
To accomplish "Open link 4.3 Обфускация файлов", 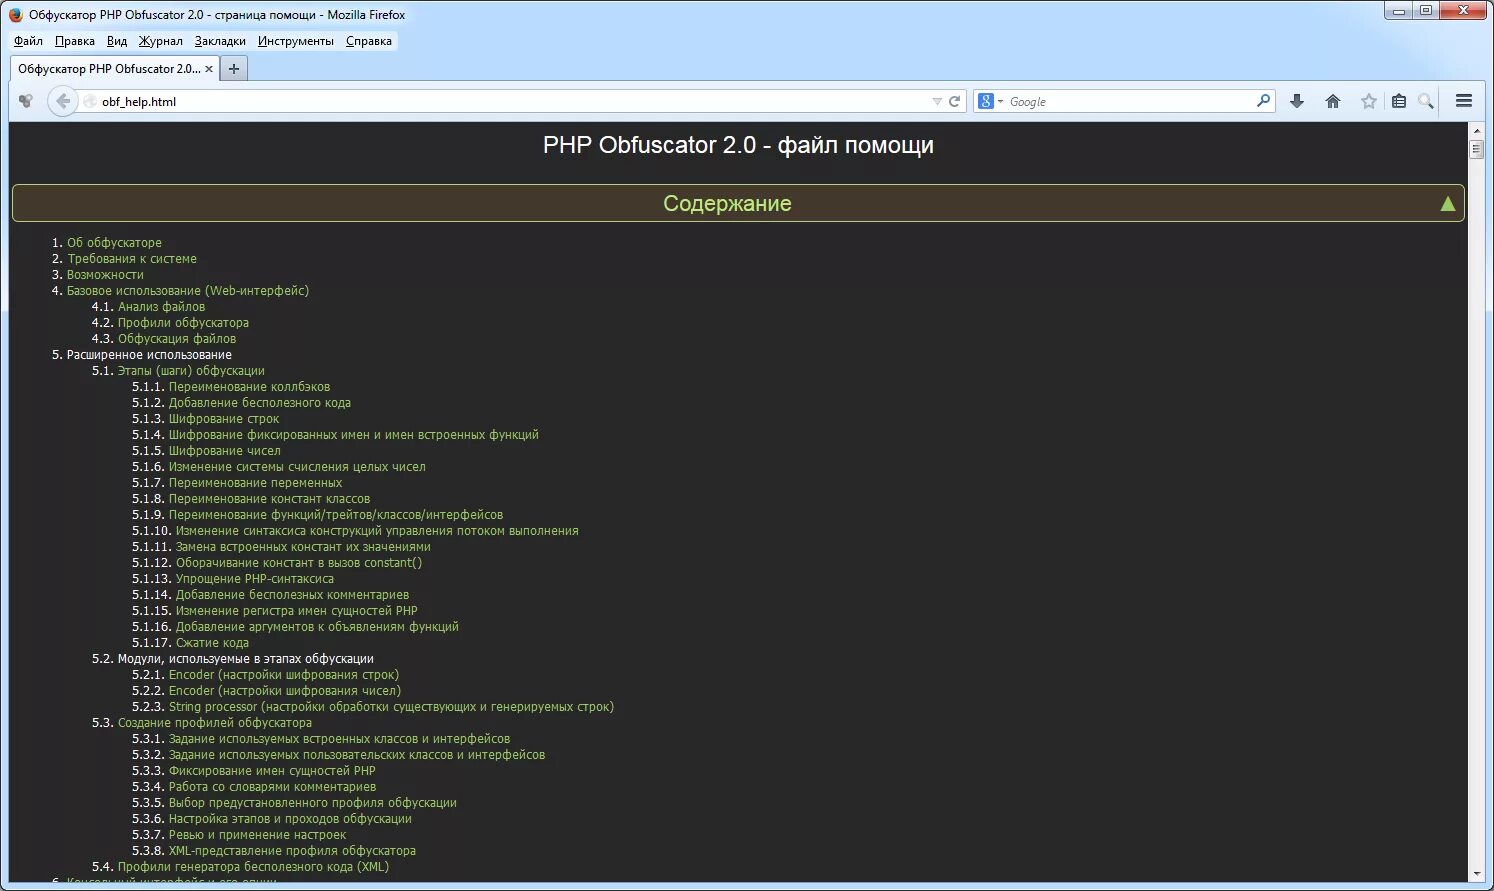I will [x=177, y=339].
